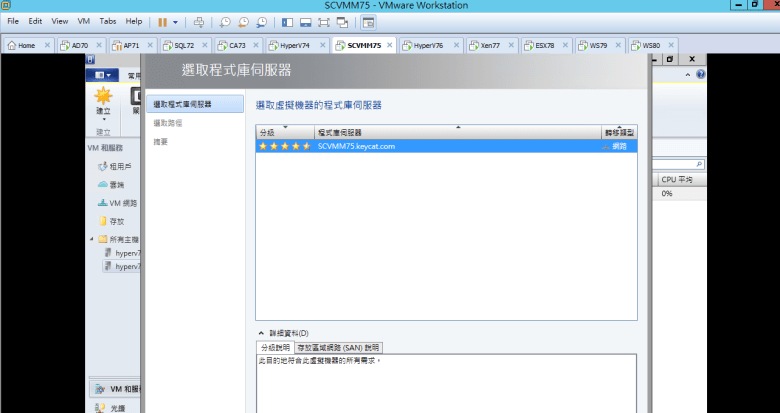Switch to the HyperV76 VM tab
The width and height of the screenshot is (780, 413).
point(428,45)
